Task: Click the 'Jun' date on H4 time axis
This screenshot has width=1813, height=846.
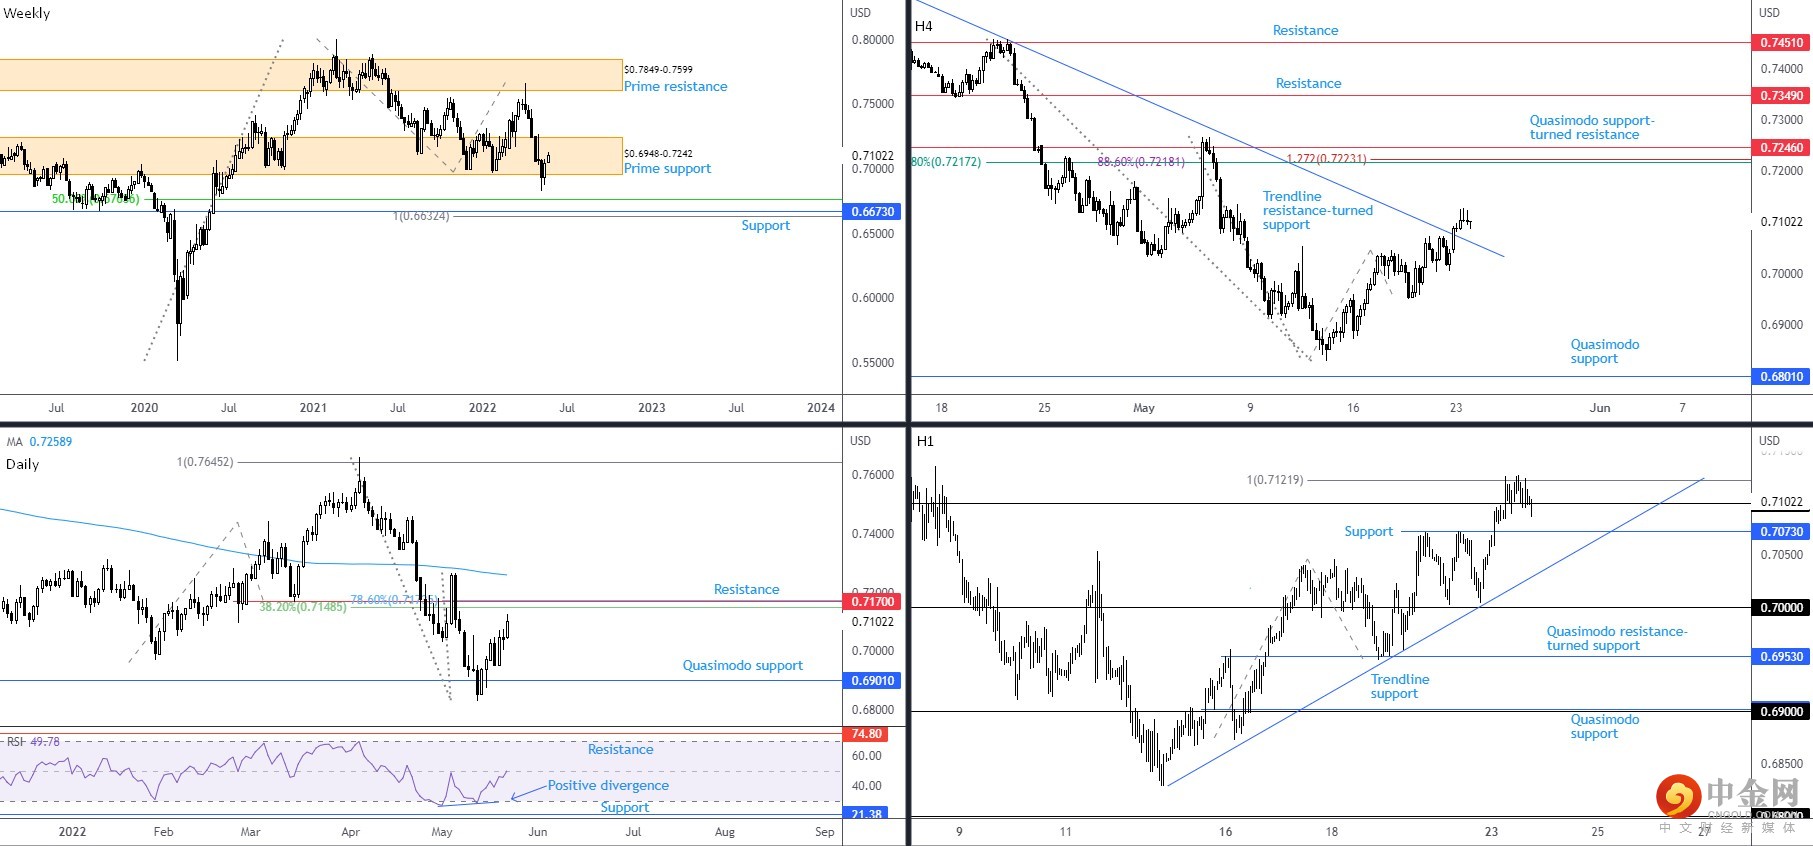Action: 1600,408
